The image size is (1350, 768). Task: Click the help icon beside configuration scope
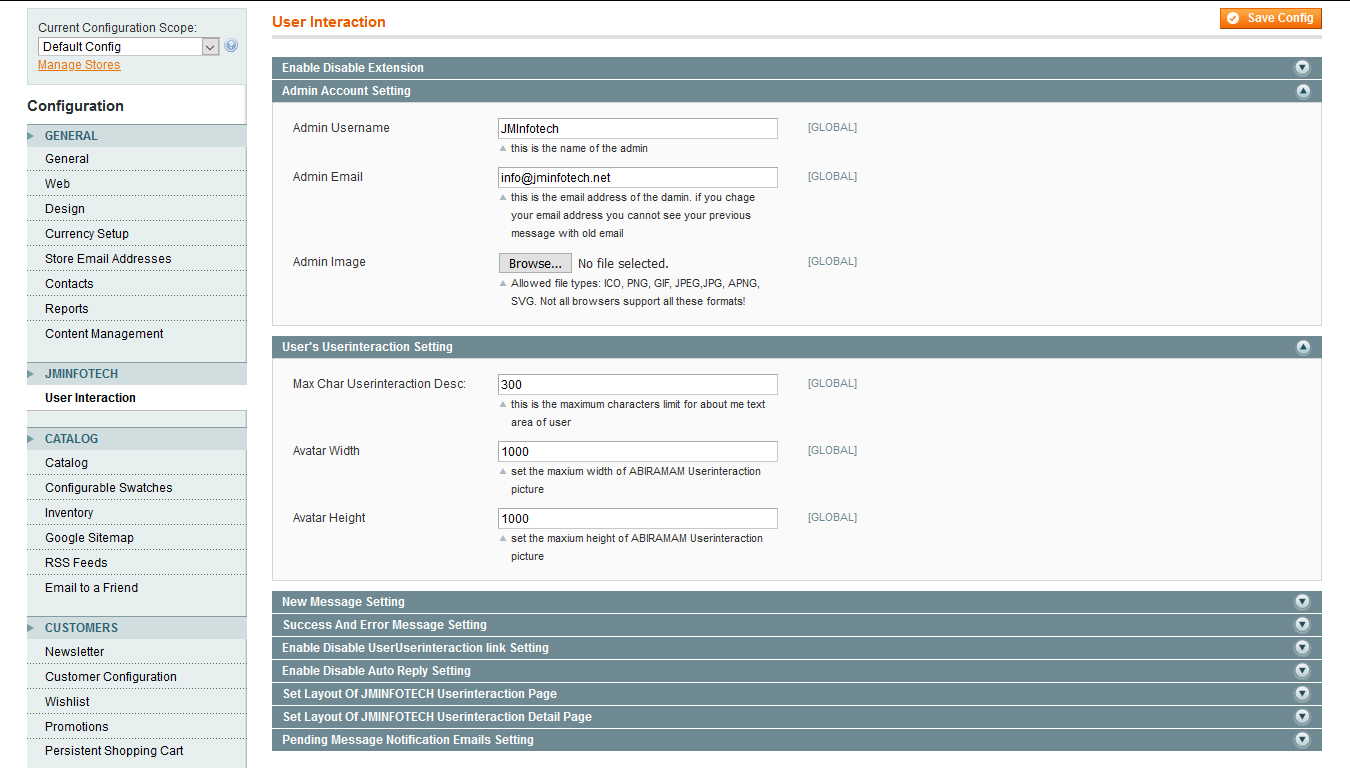pyautogui.click(x=231, y=46)
